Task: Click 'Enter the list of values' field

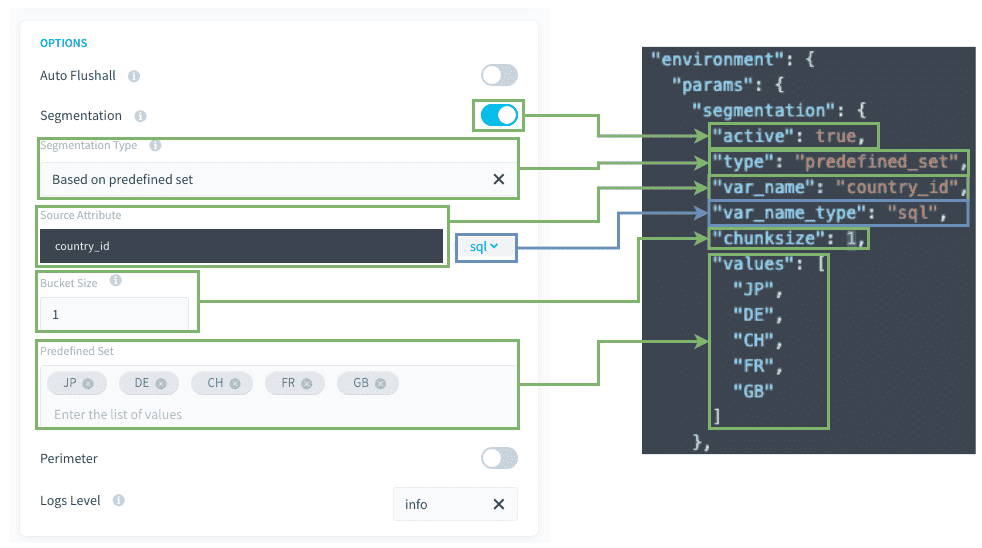Action: click(118, 415)
